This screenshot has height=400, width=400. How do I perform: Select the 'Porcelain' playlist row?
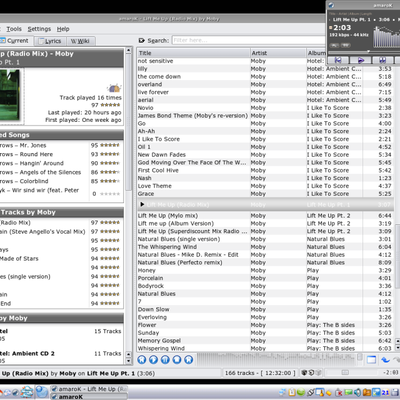pyautogui.click(x=265, y=278)
